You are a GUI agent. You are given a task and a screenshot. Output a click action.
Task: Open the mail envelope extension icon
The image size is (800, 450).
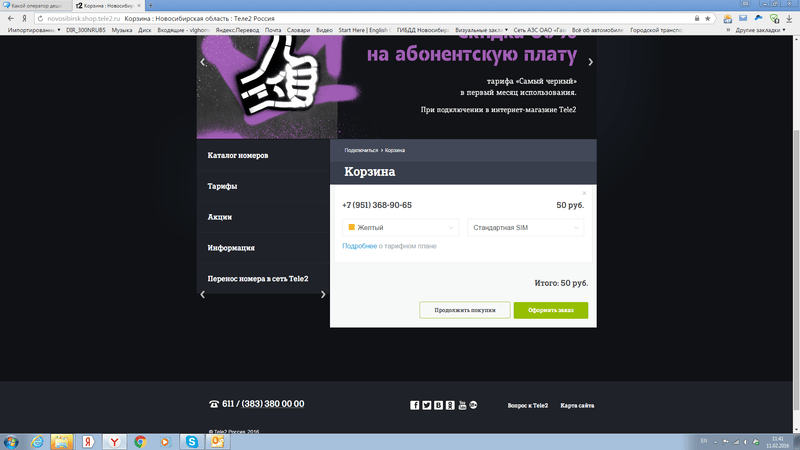(743, 18)
